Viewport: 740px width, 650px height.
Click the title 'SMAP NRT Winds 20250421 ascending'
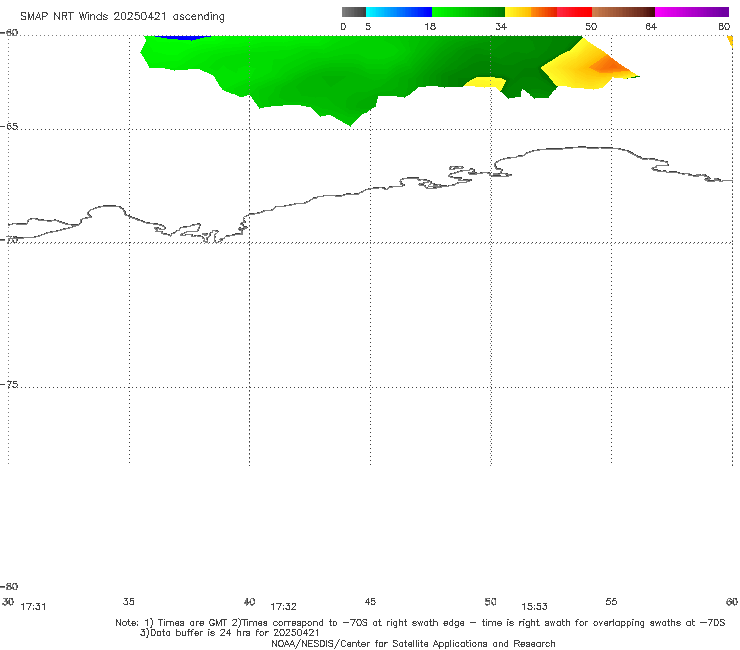pos(122,16)
